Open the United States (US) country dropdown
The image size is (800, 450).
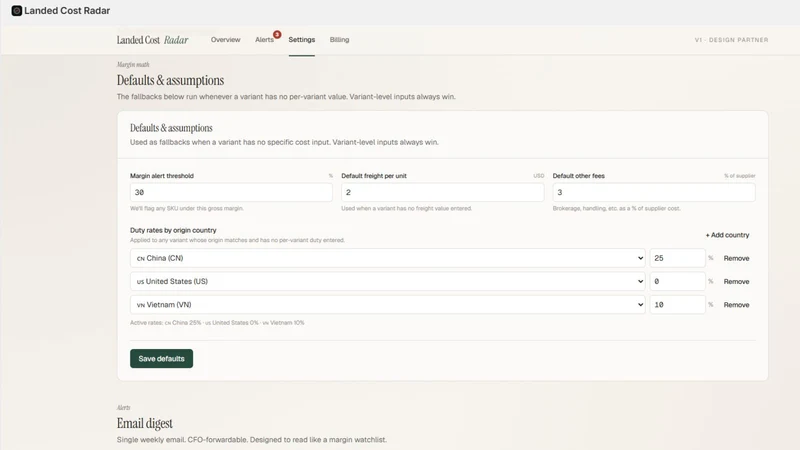tap(387, 282)
